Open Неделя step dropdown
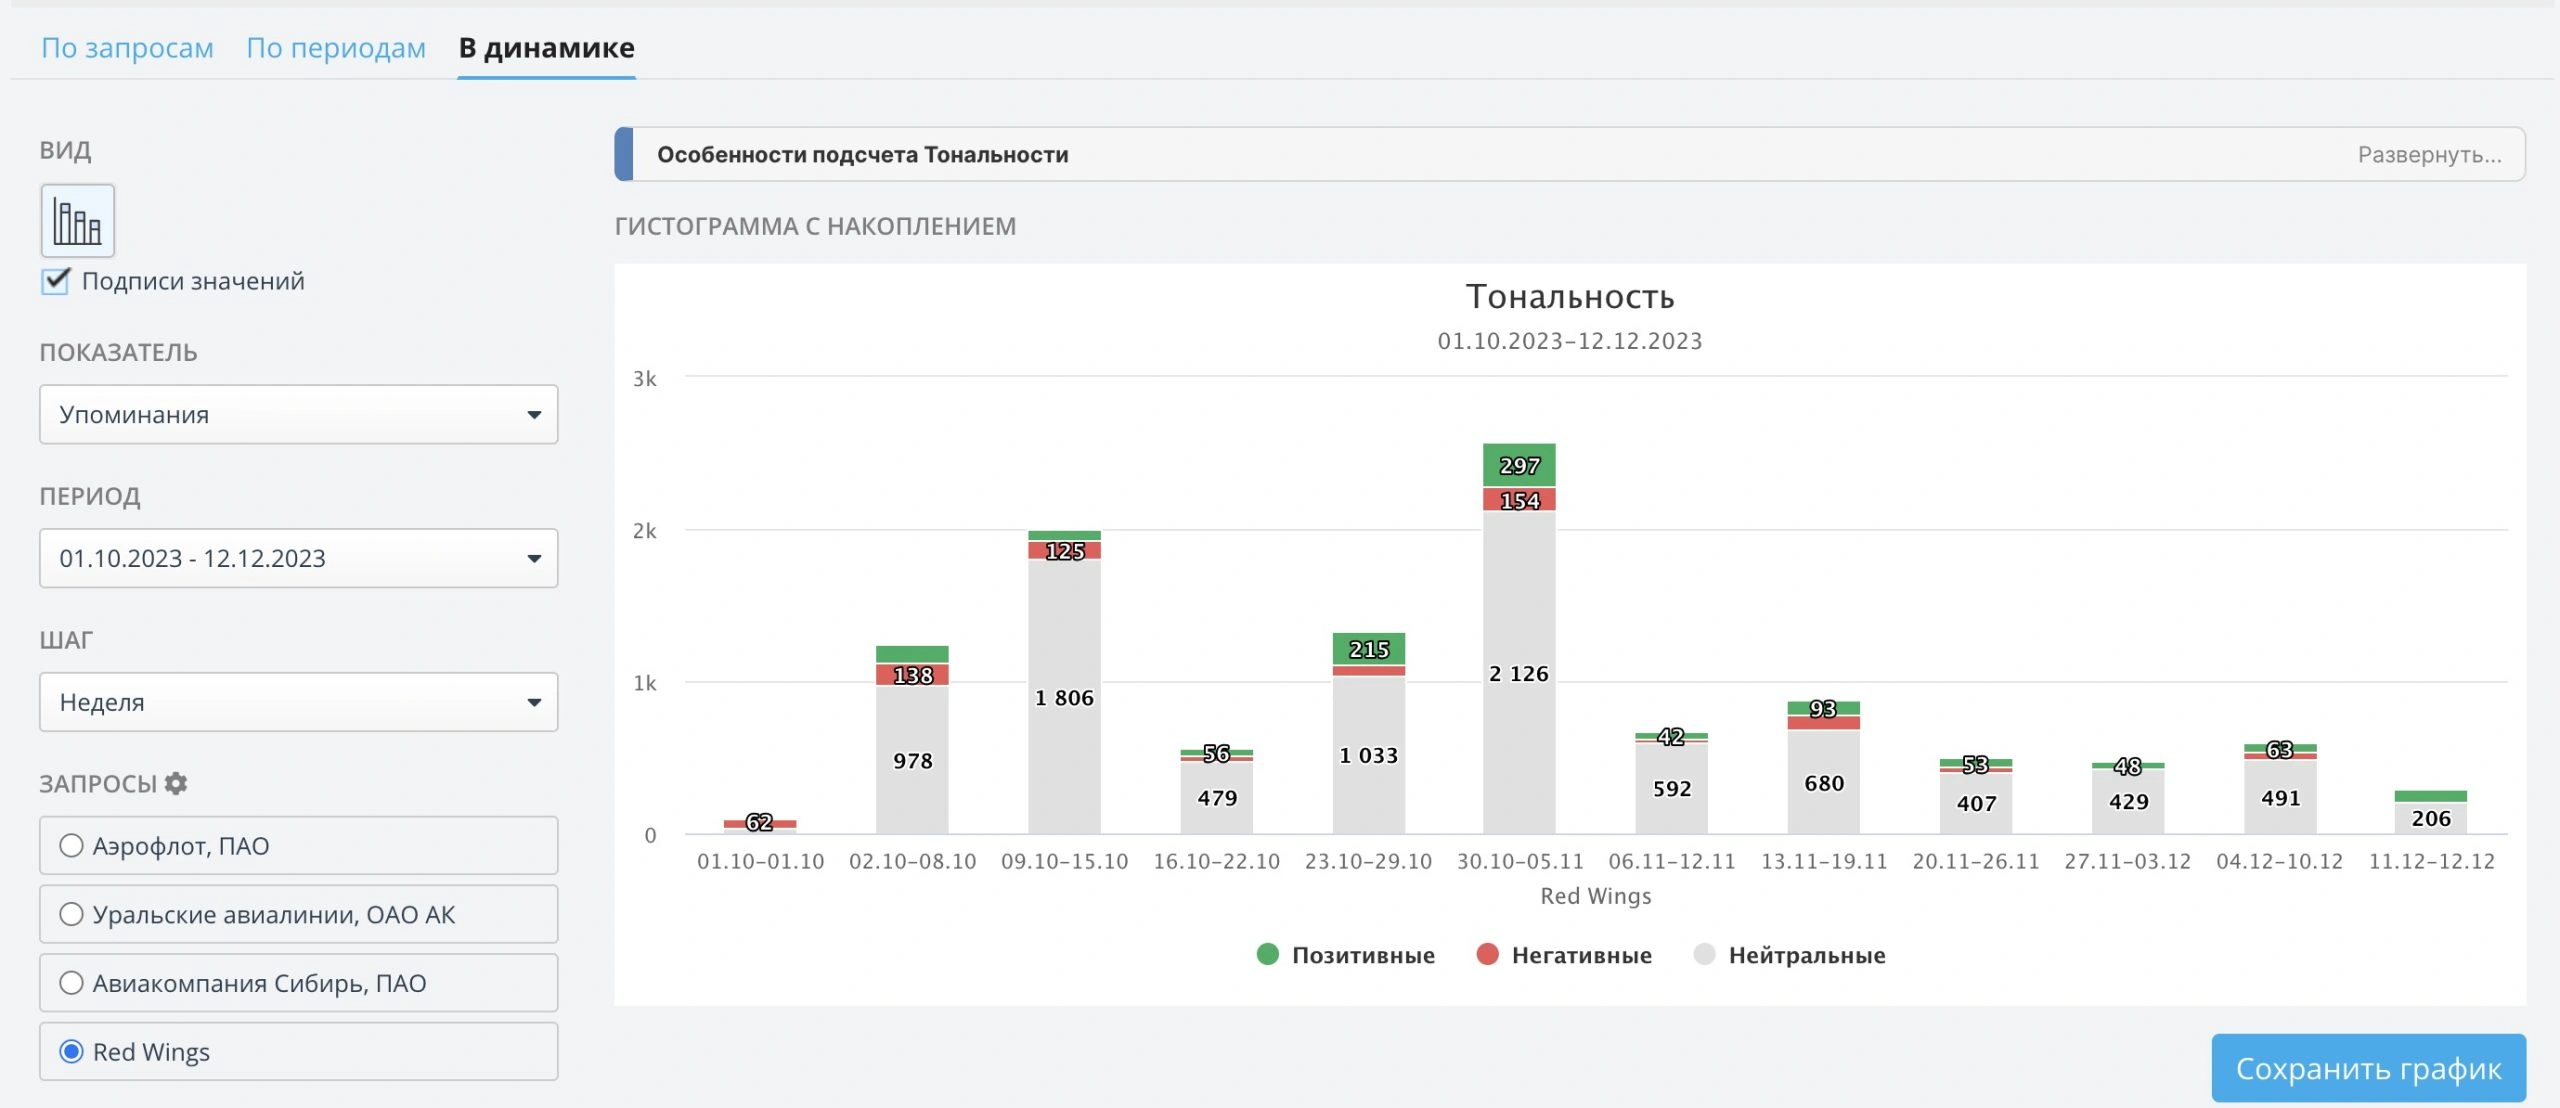The height and width of the screenshot is (1108, 2560). coord(298,702)
